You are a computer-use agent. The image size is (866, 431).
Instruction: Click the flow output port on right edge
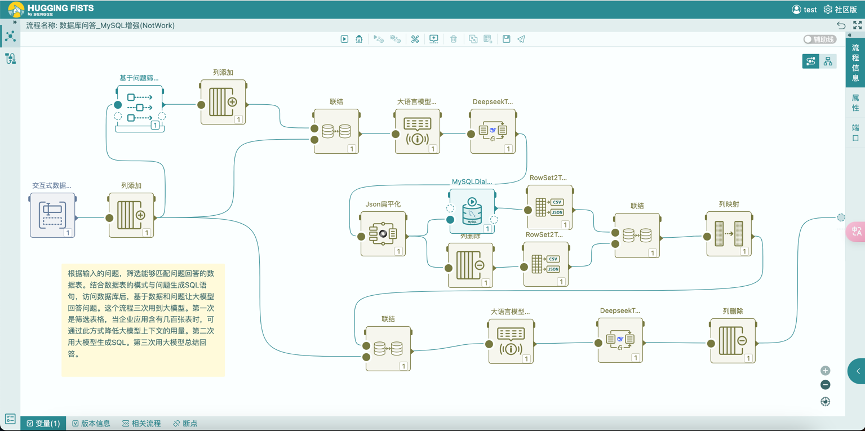point(841,217)
